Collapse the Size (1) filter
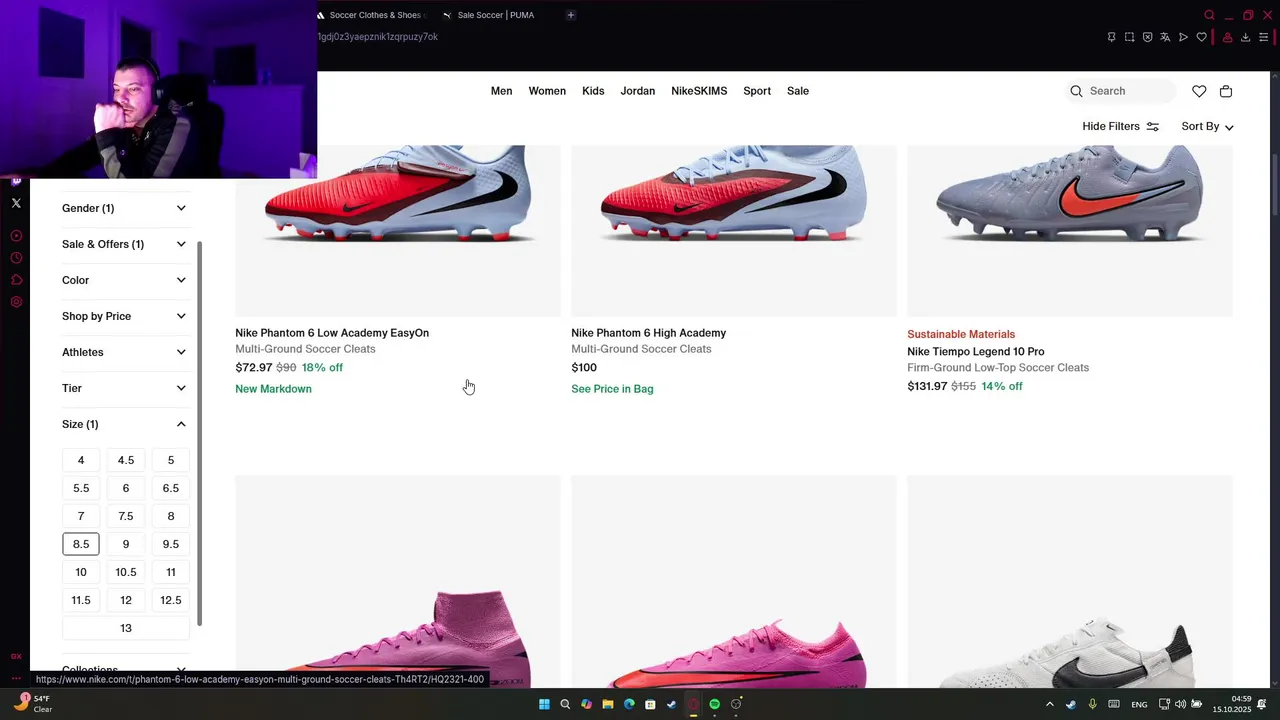Screen dimensions: 1280x720 124,424
